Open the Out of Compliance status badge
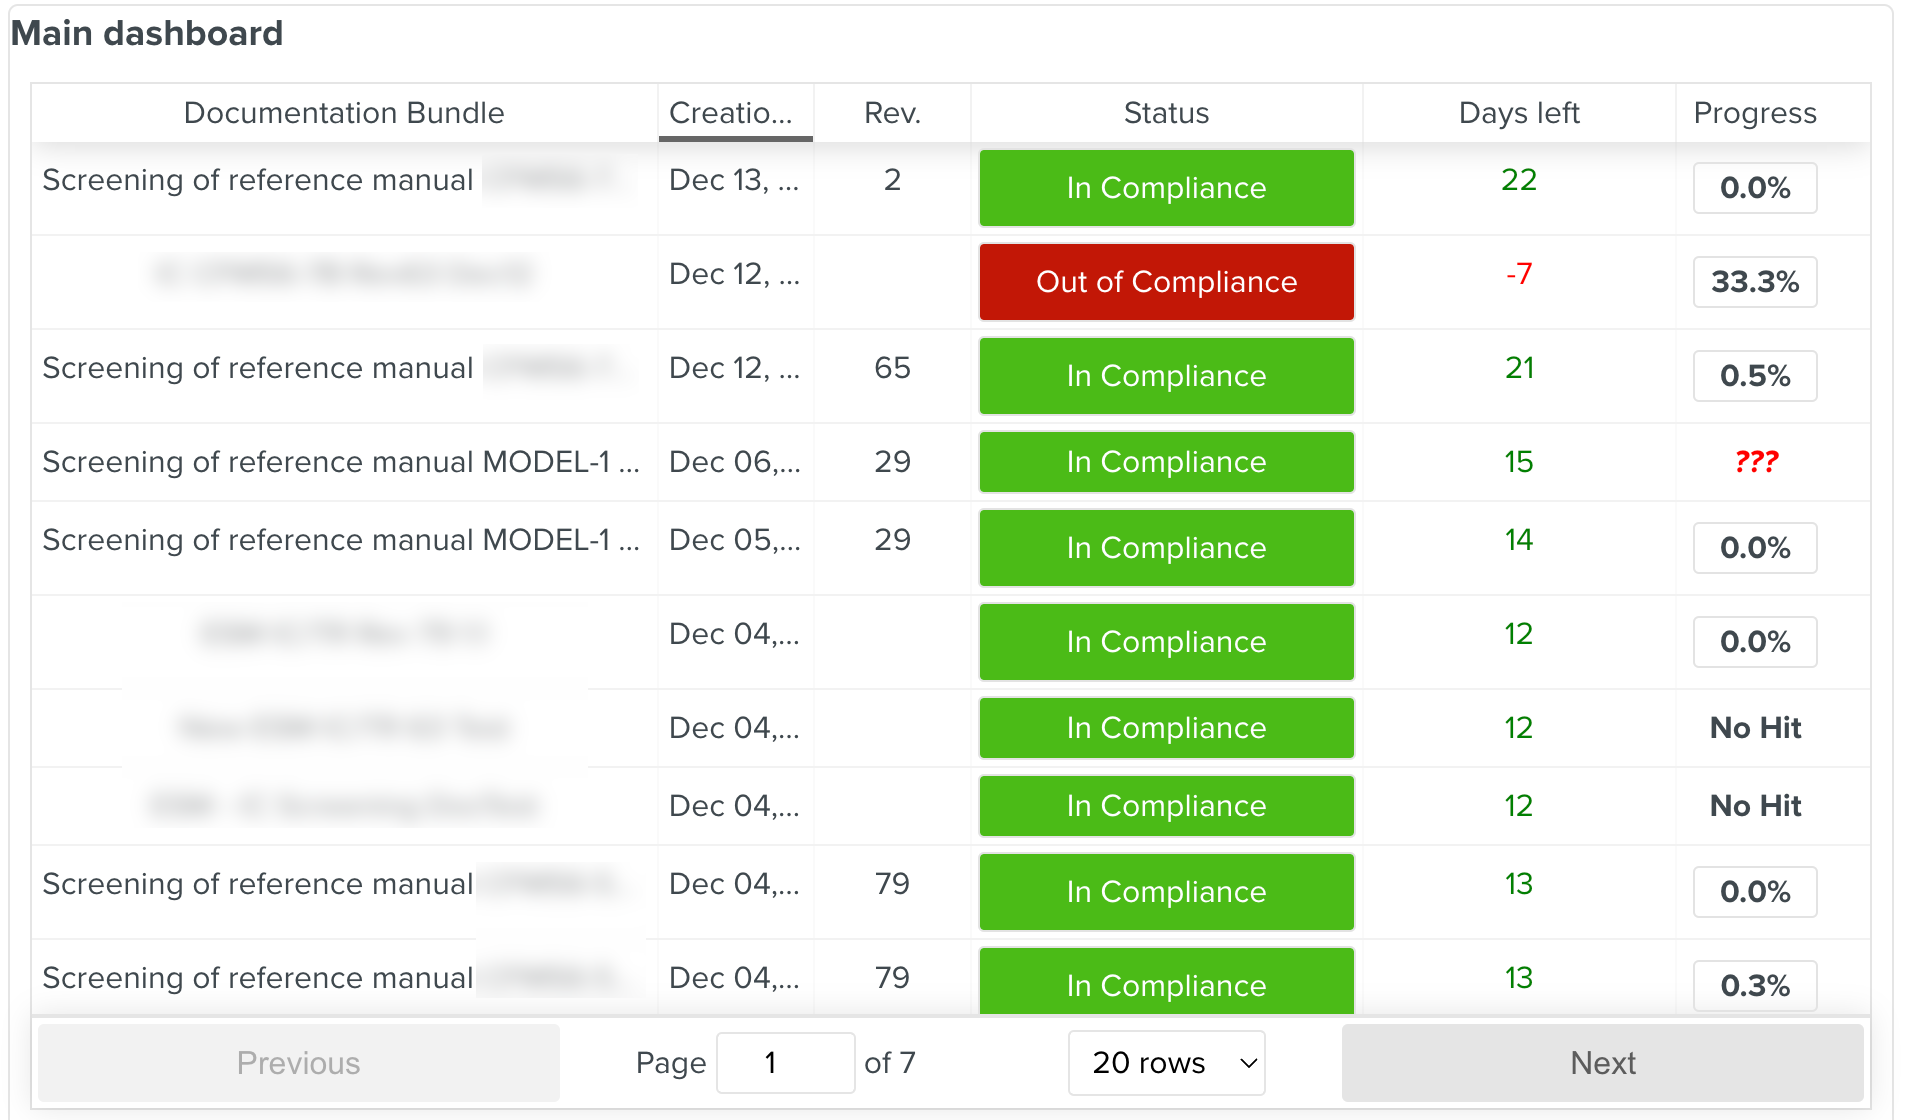1912x1120 pixels. pos(1165,282)
